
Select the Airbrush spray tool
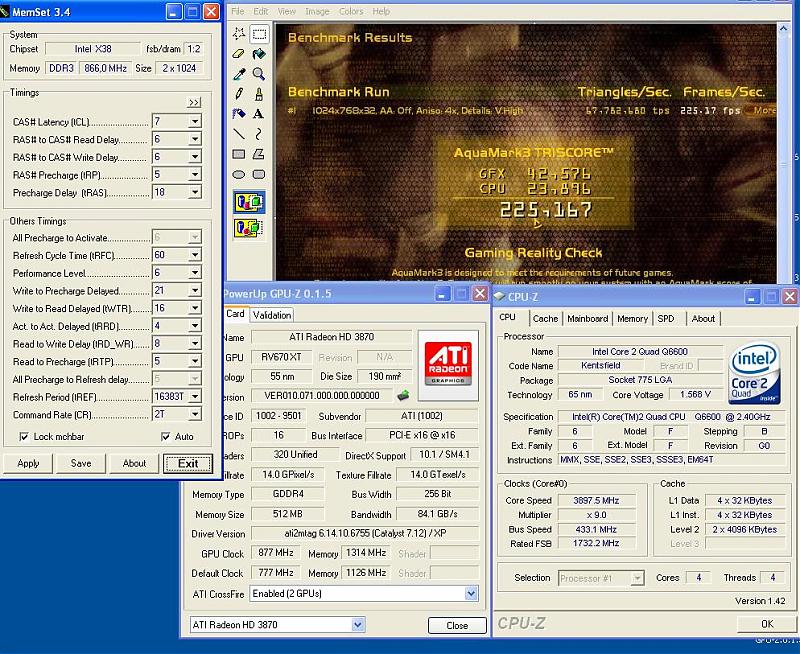click(239, 114)
